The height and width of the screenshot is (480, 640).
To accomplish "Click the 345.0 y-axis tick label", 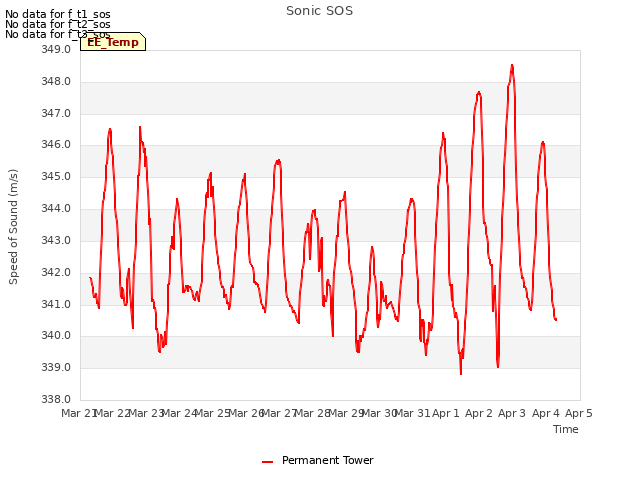I will [x=56, y=176].
